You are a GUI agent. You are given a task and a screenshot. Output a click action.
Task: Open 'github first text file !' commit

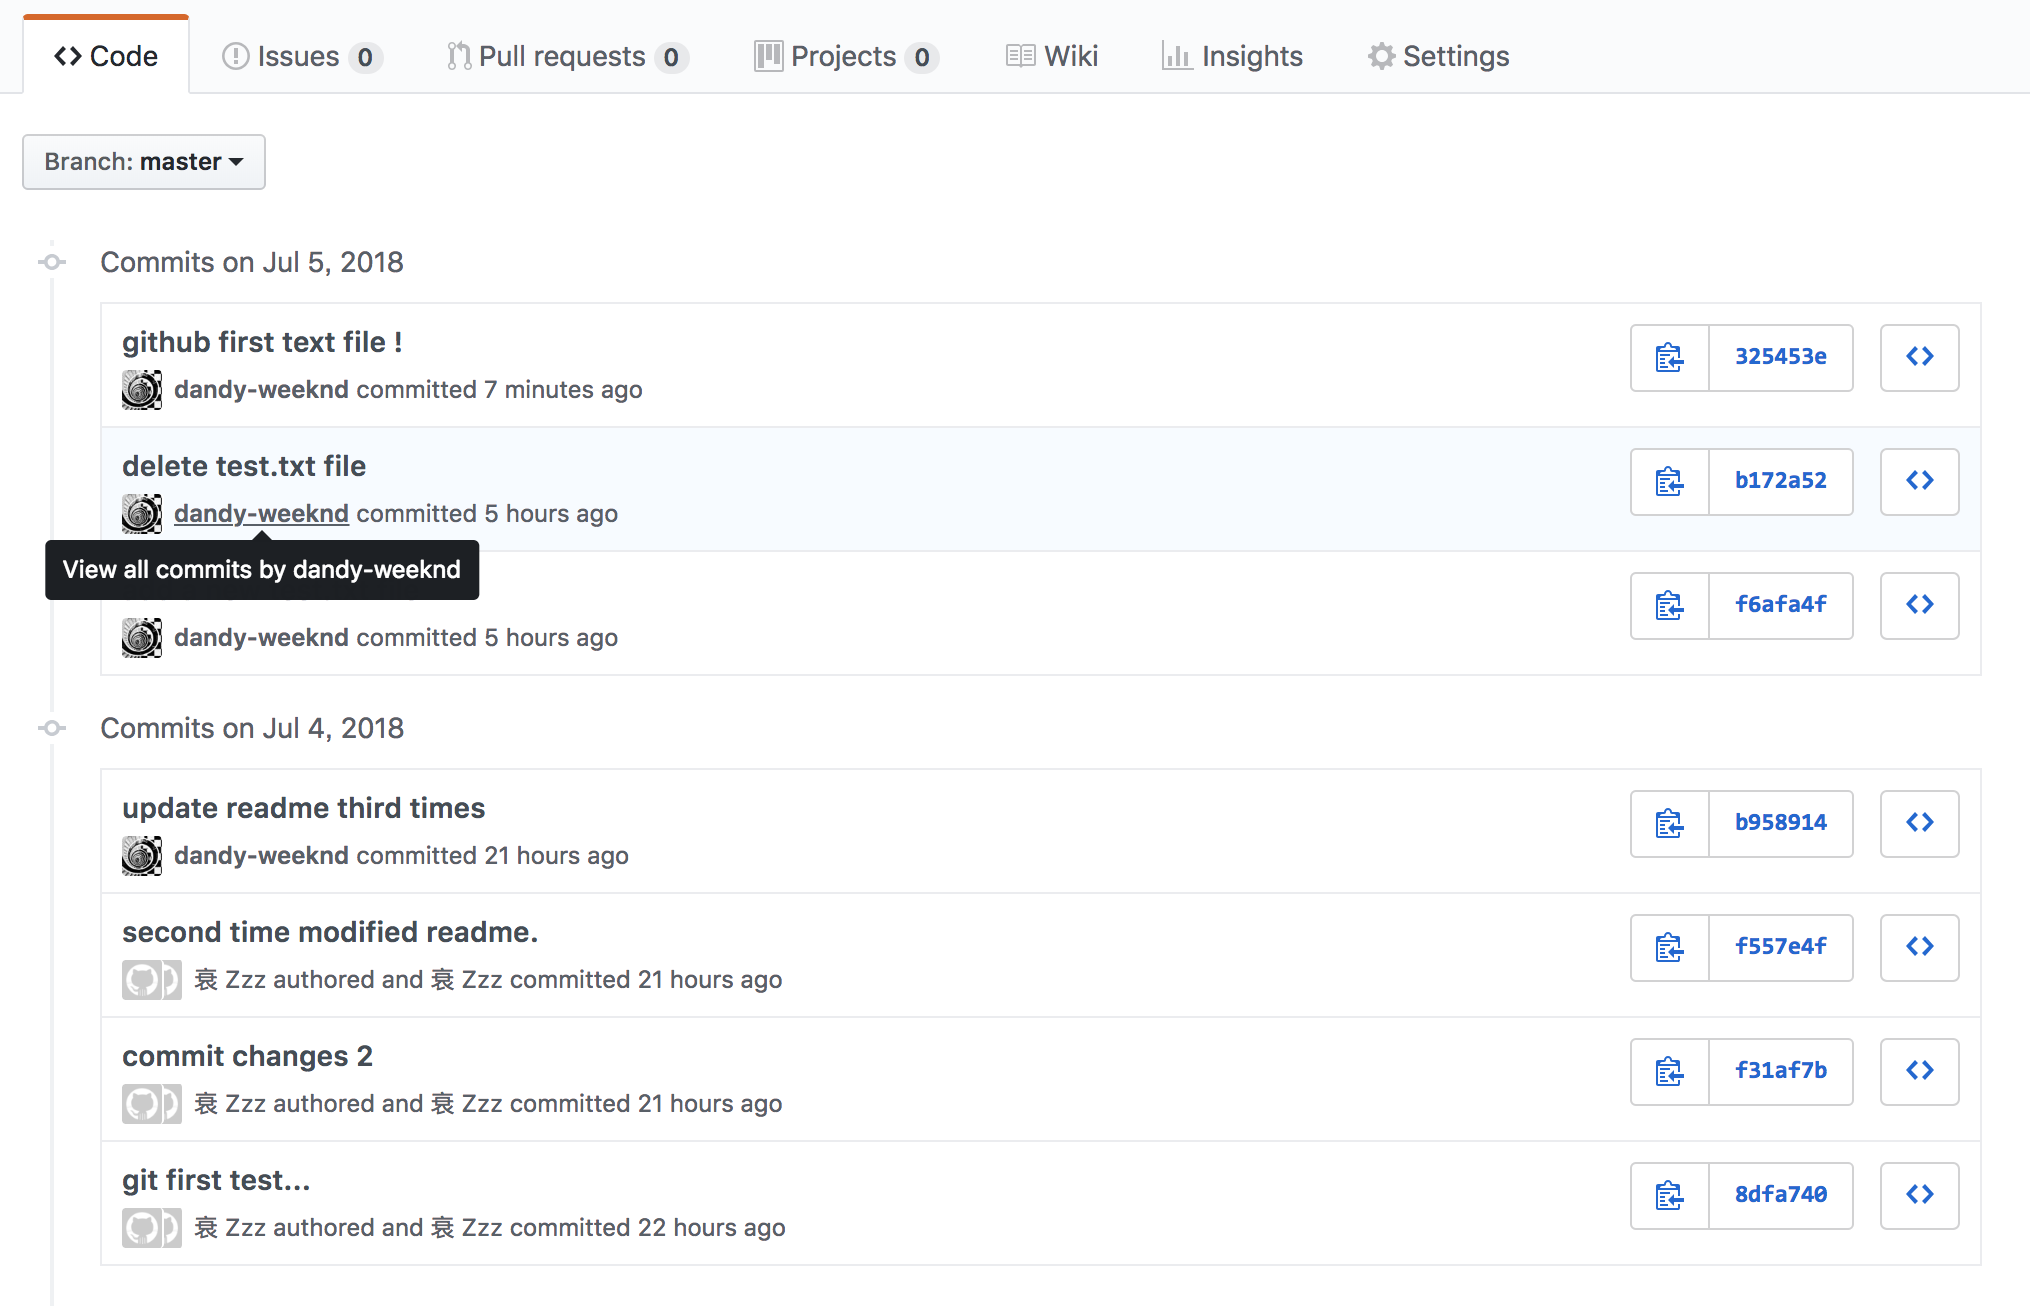coord(262,342)
